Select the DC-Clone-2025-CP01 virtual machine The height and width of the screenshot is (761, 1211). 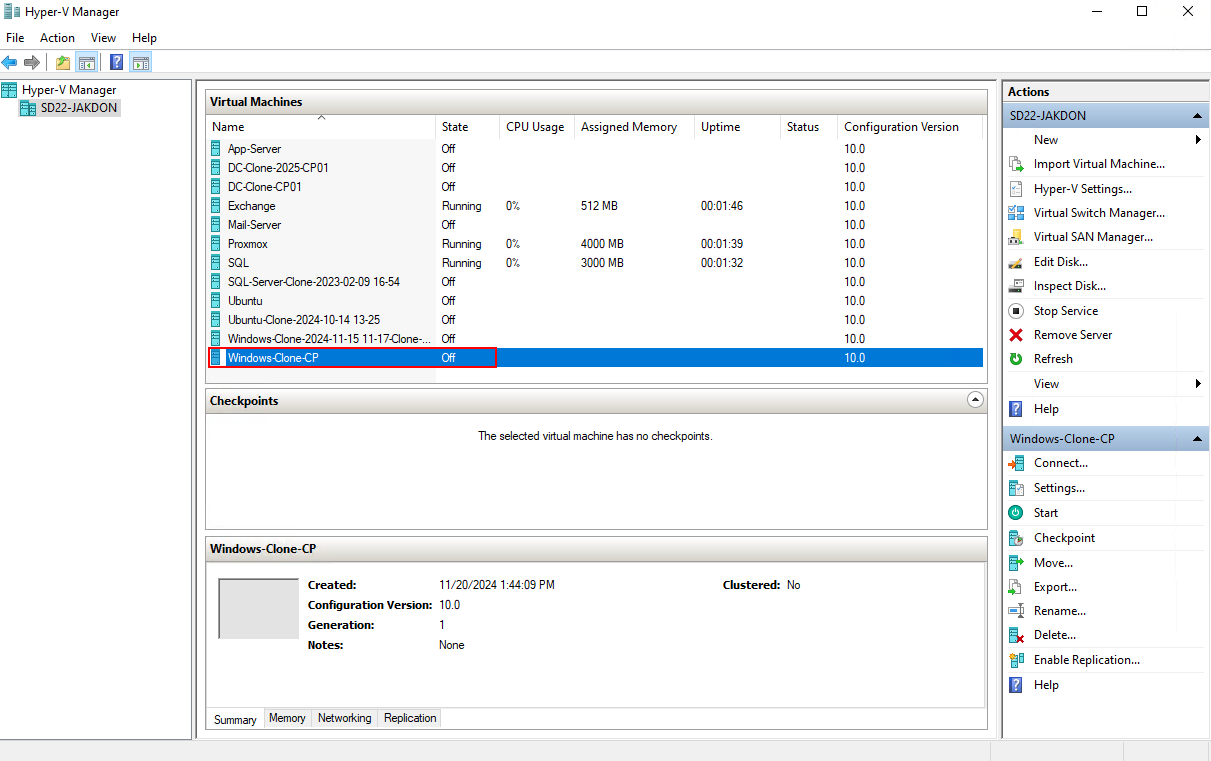click(x=595, y=168)
